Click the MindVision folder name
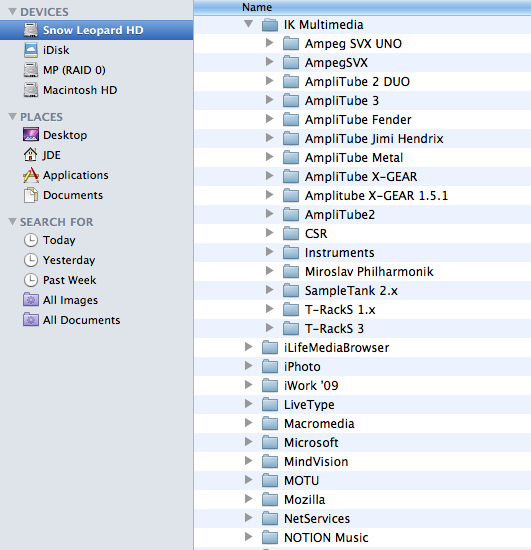The height and width of the screenshot is (550, 531). [x=316, y=462]
